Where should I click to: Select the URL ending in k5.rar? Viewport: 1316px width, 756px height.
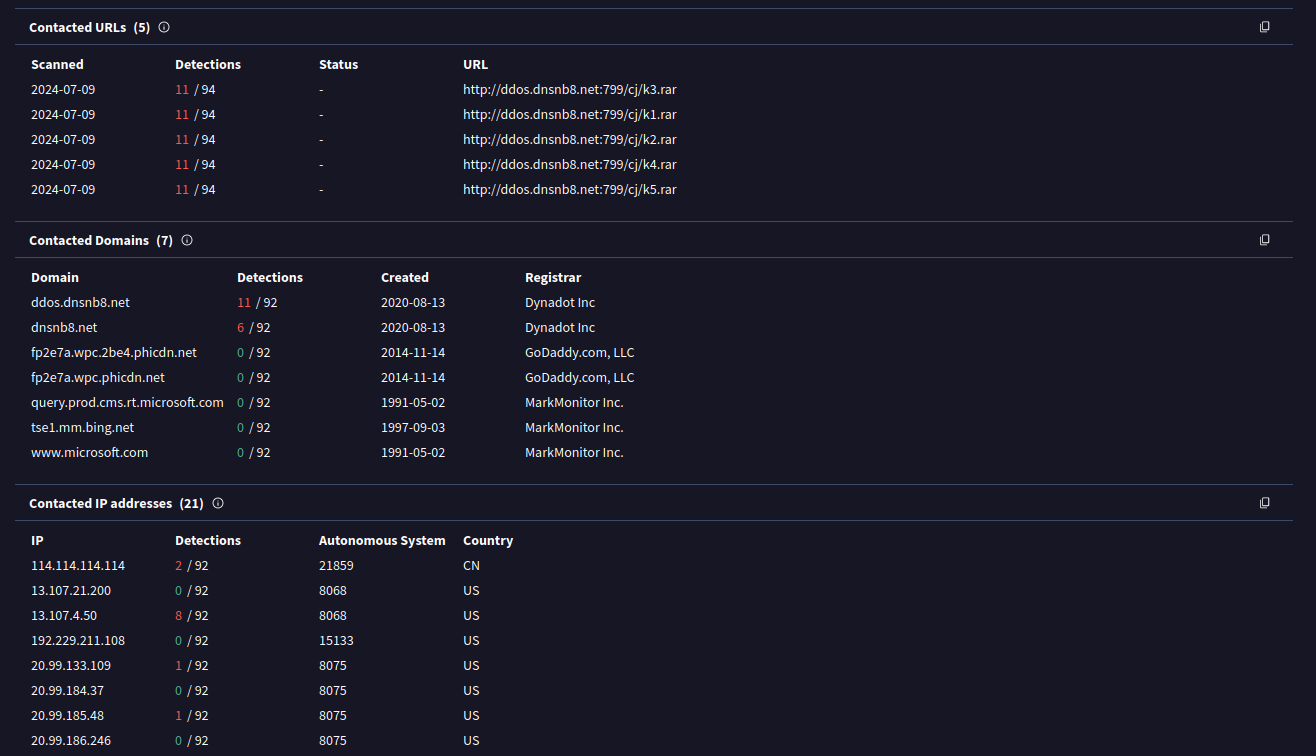[x=569, y=190]
